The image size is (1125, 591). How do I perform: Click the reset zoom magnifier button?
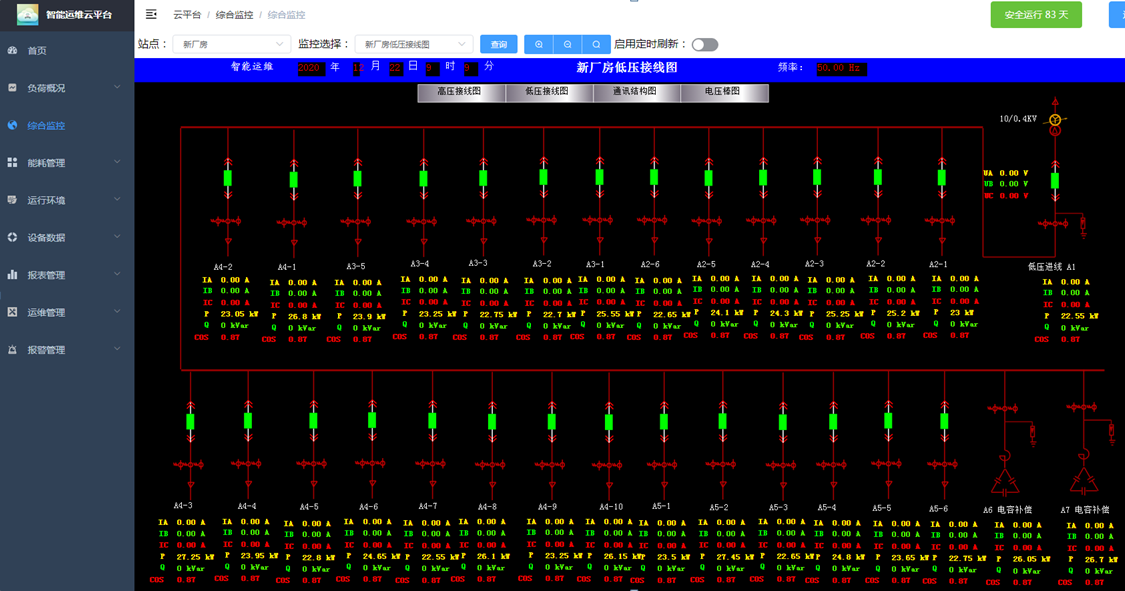596,44
